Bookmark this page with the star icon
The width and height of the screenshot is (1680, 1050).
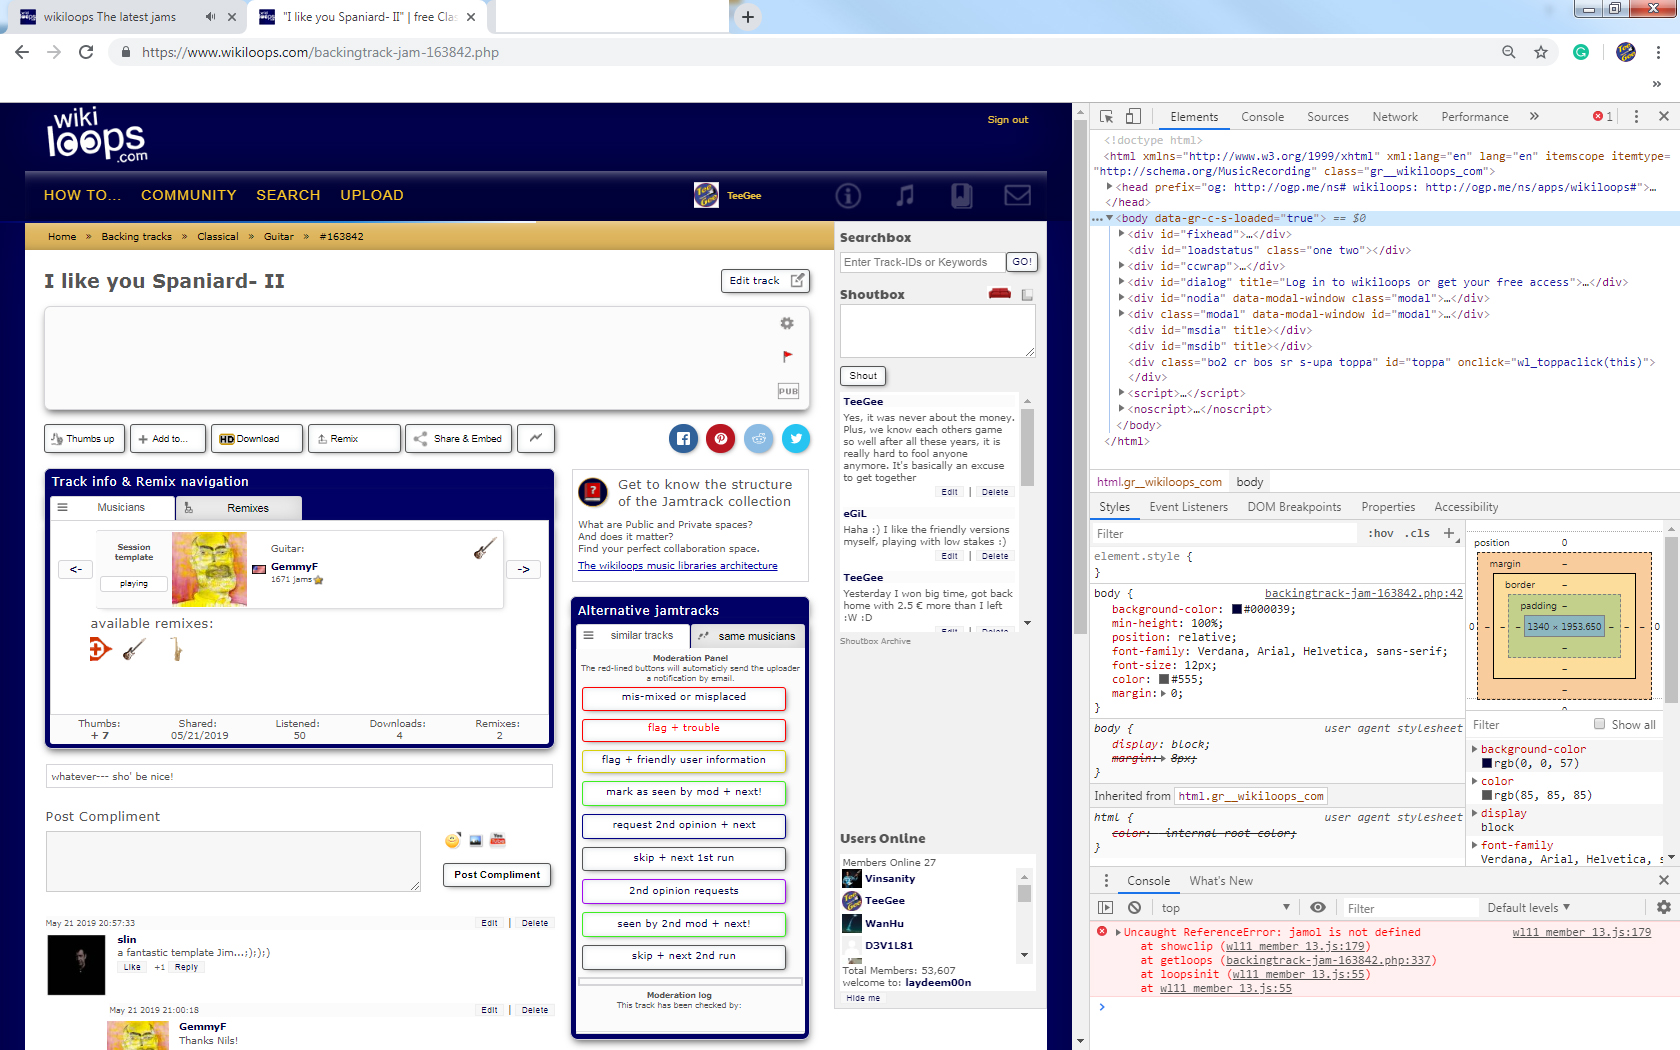click(1541, 52)
